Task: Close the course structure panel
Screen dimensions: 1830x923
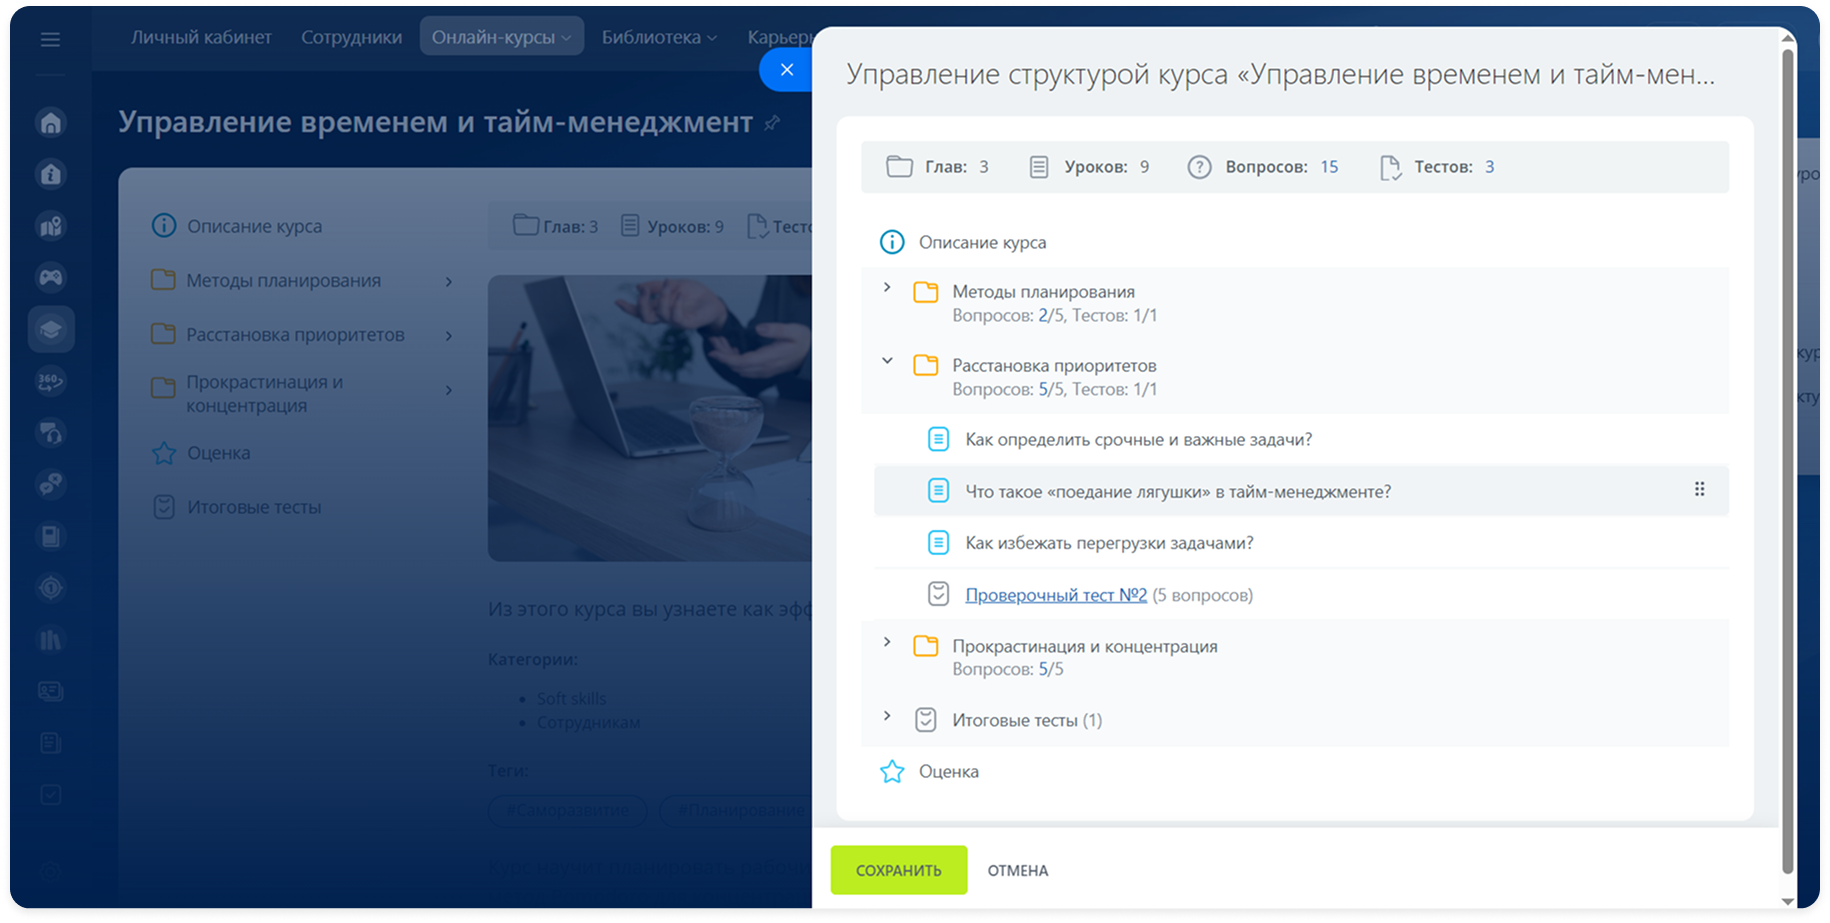Action: click(x=787, y=70)
